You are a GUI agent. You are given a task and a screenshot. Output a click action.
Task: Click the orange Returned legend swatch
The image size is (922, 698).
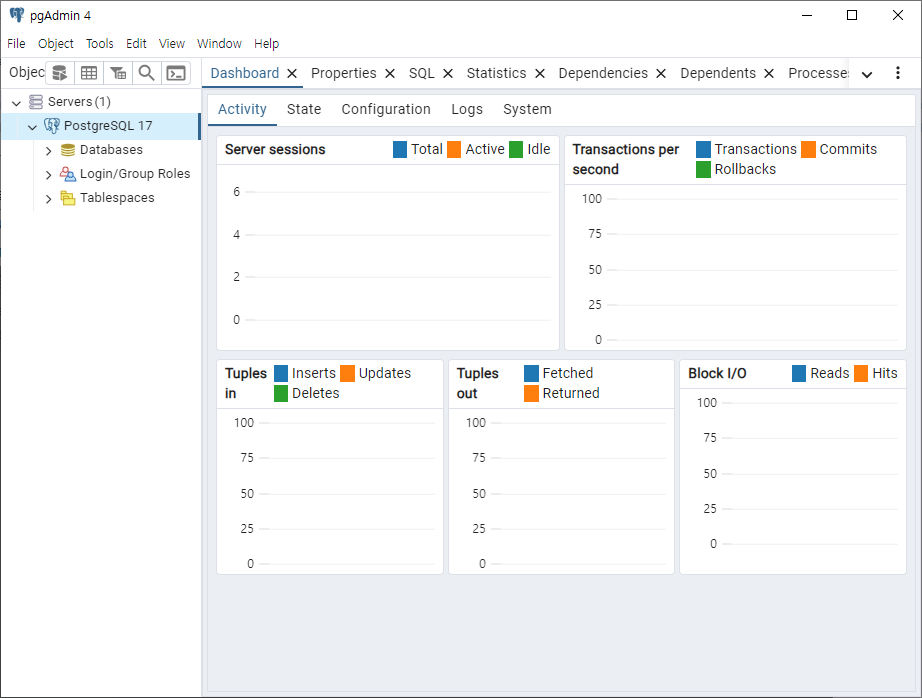pos(532,393)
